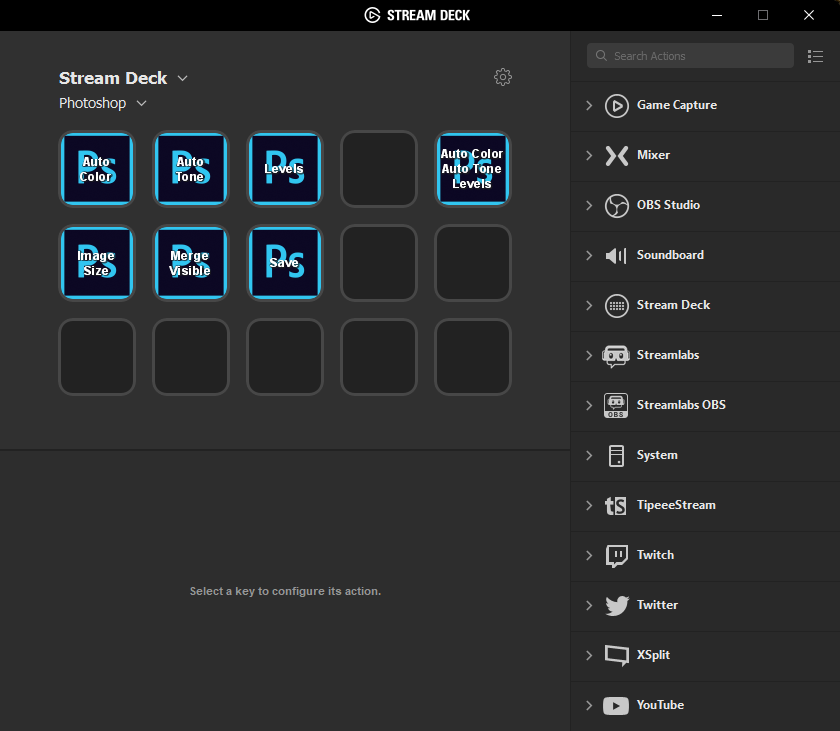Close the Stream Deck window
The image size is (840, 731).
(x=809, y=15)
